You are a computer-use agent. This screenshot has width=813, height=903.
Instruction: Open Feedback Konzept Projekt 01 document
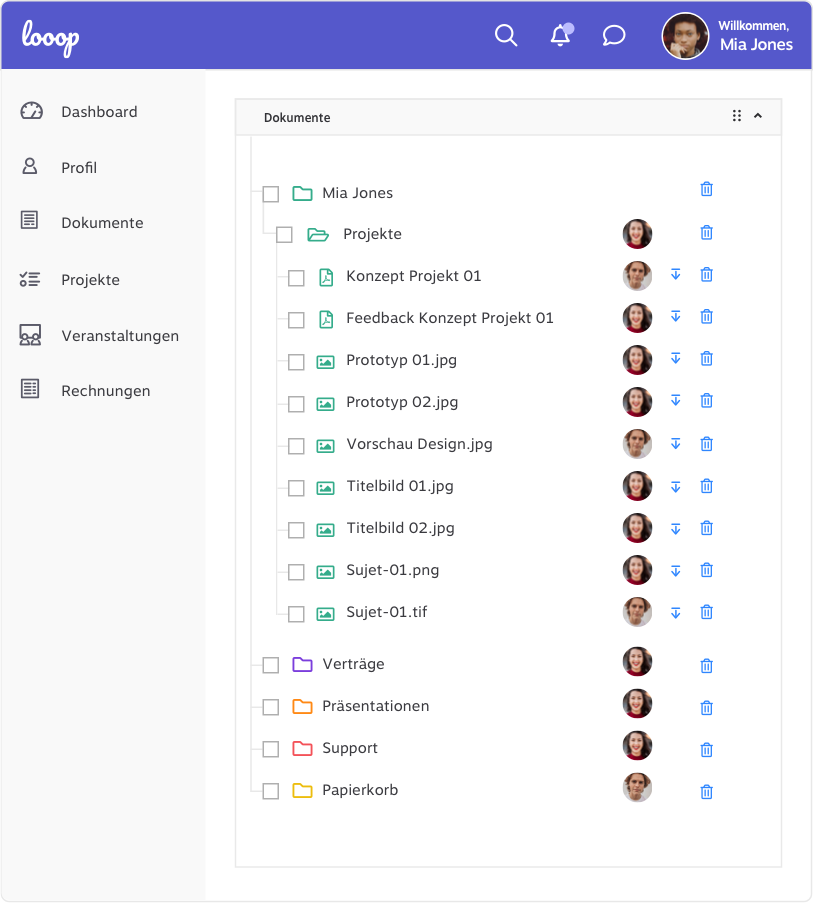point(449,318)
